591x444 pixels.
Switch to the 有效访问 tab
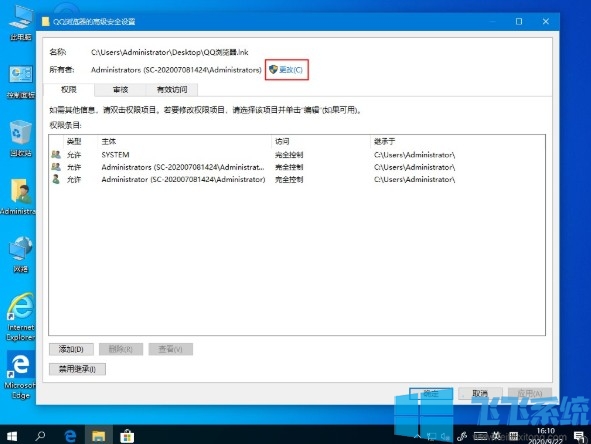(172, 90)
